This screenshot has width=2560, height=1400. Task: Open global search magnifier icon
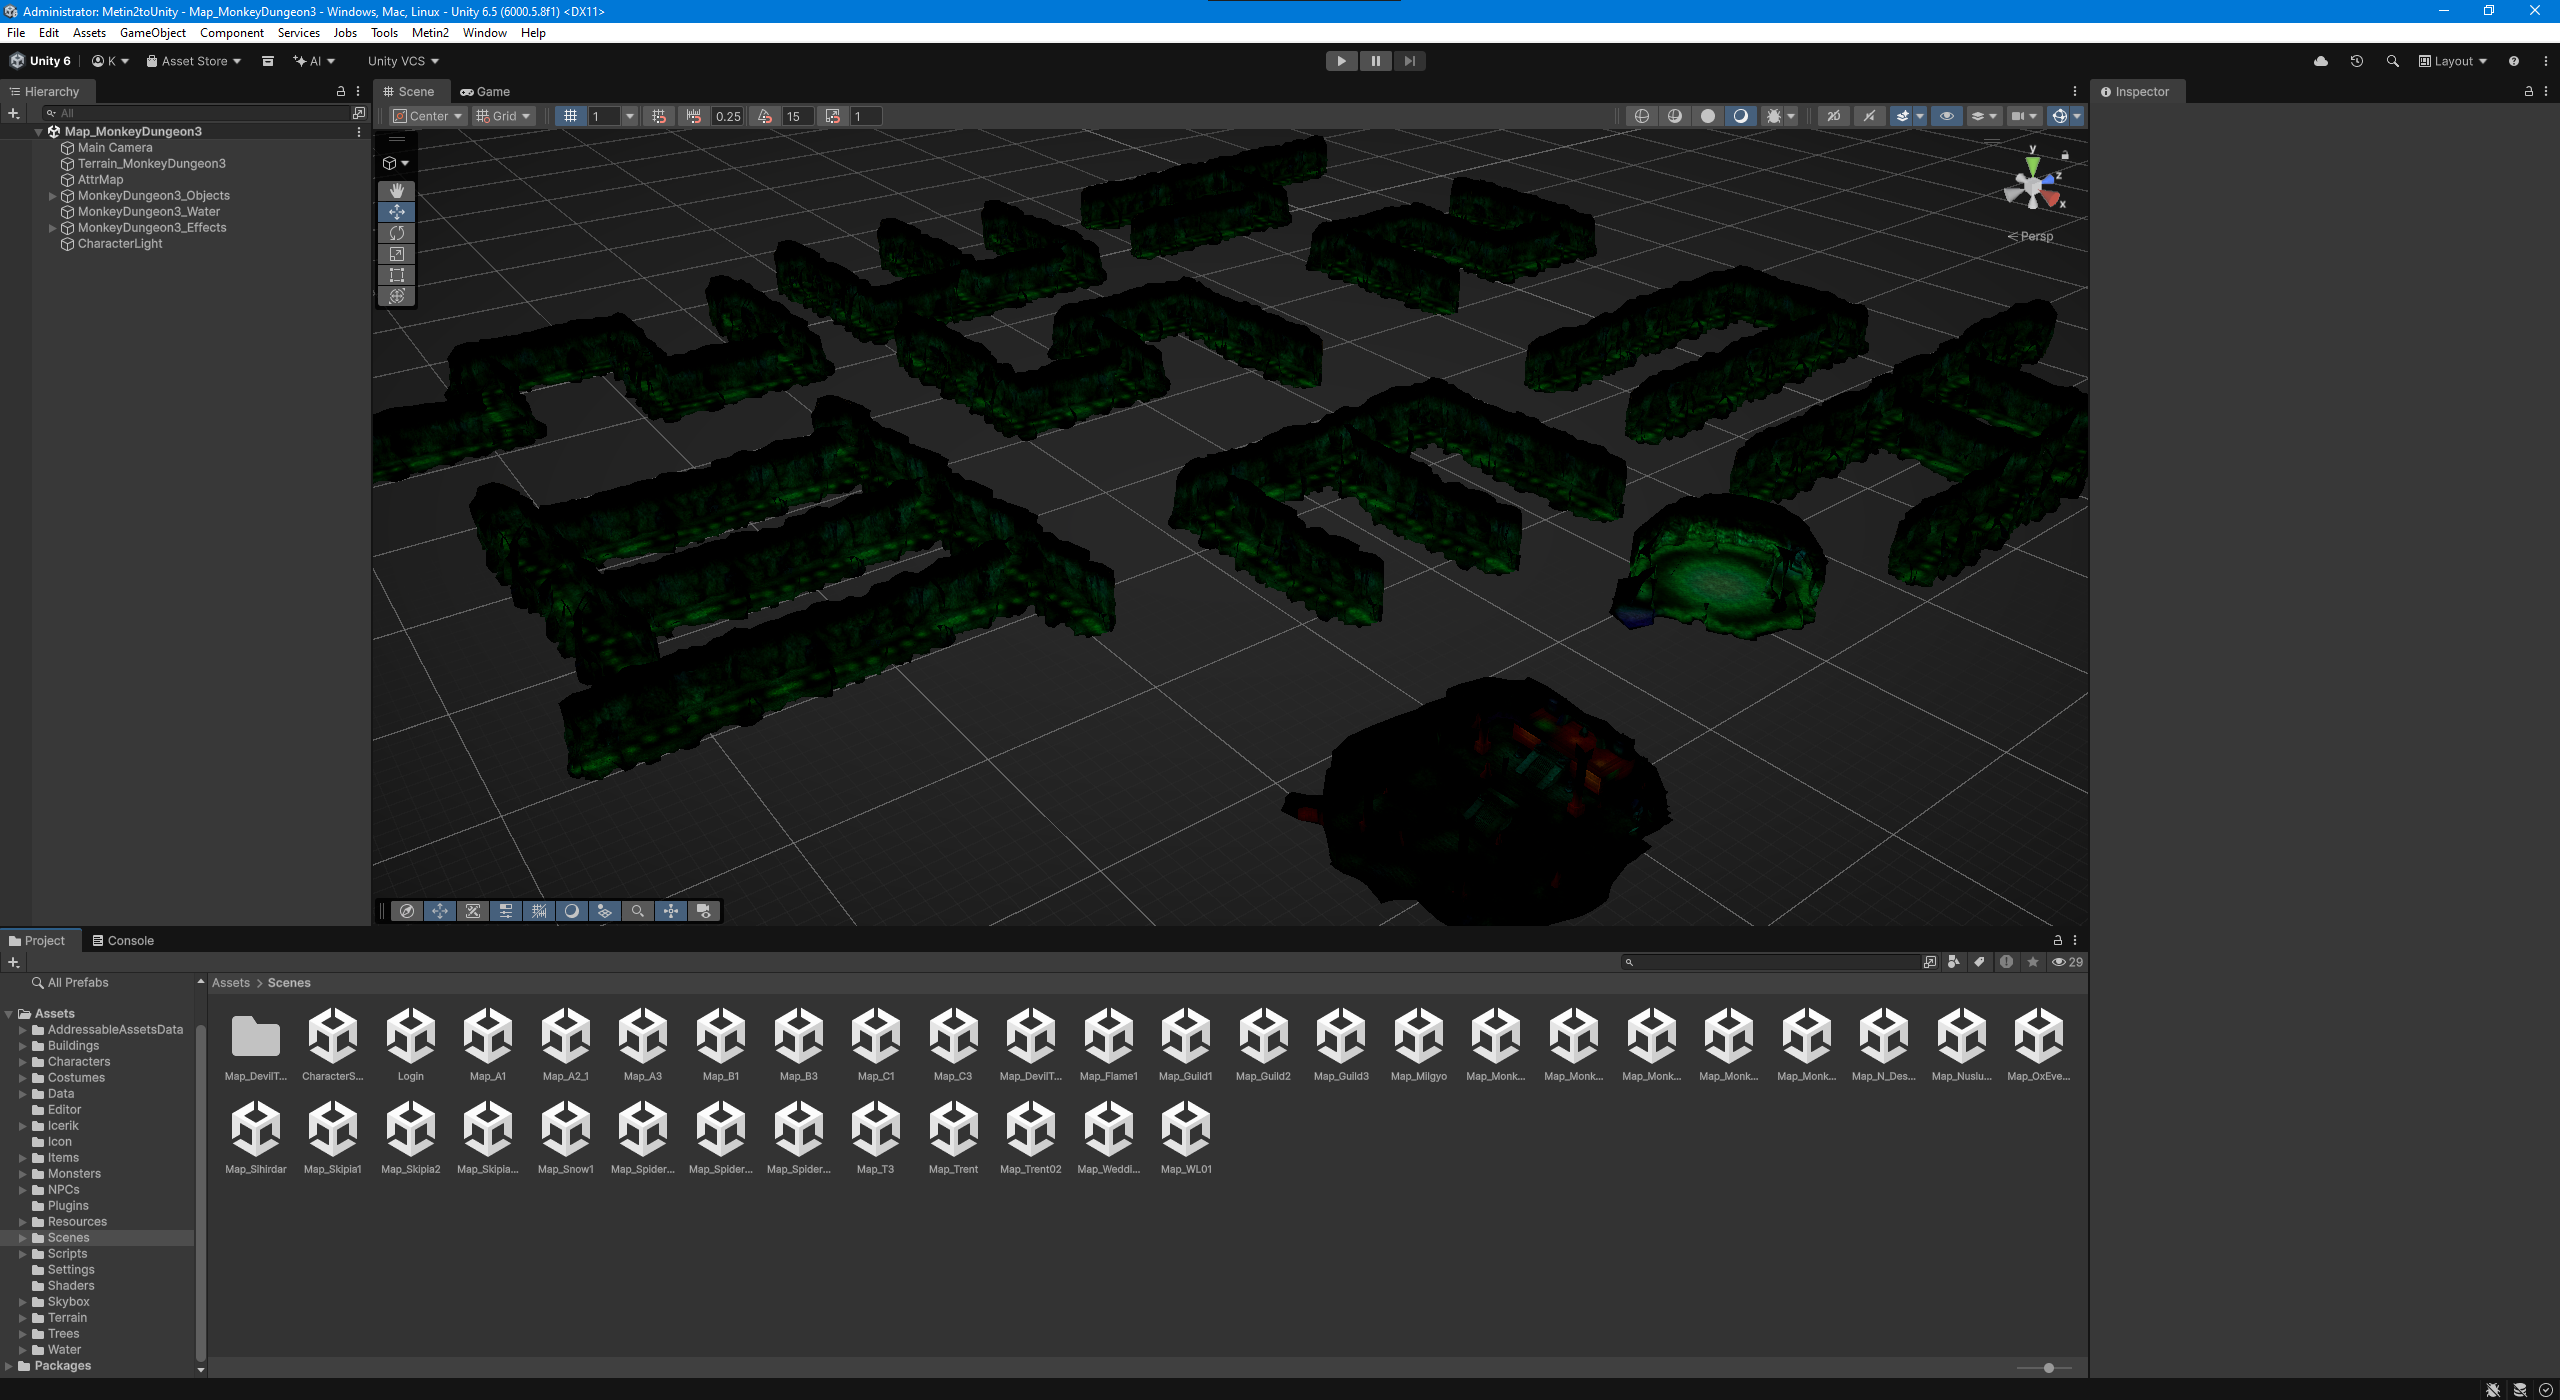pos(2393,61)
